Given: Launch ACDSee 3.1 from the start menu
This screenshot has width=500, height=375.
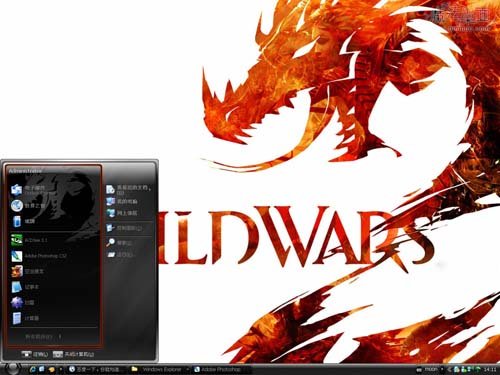Looking at the screenshot, I should [x=53, y=240].
